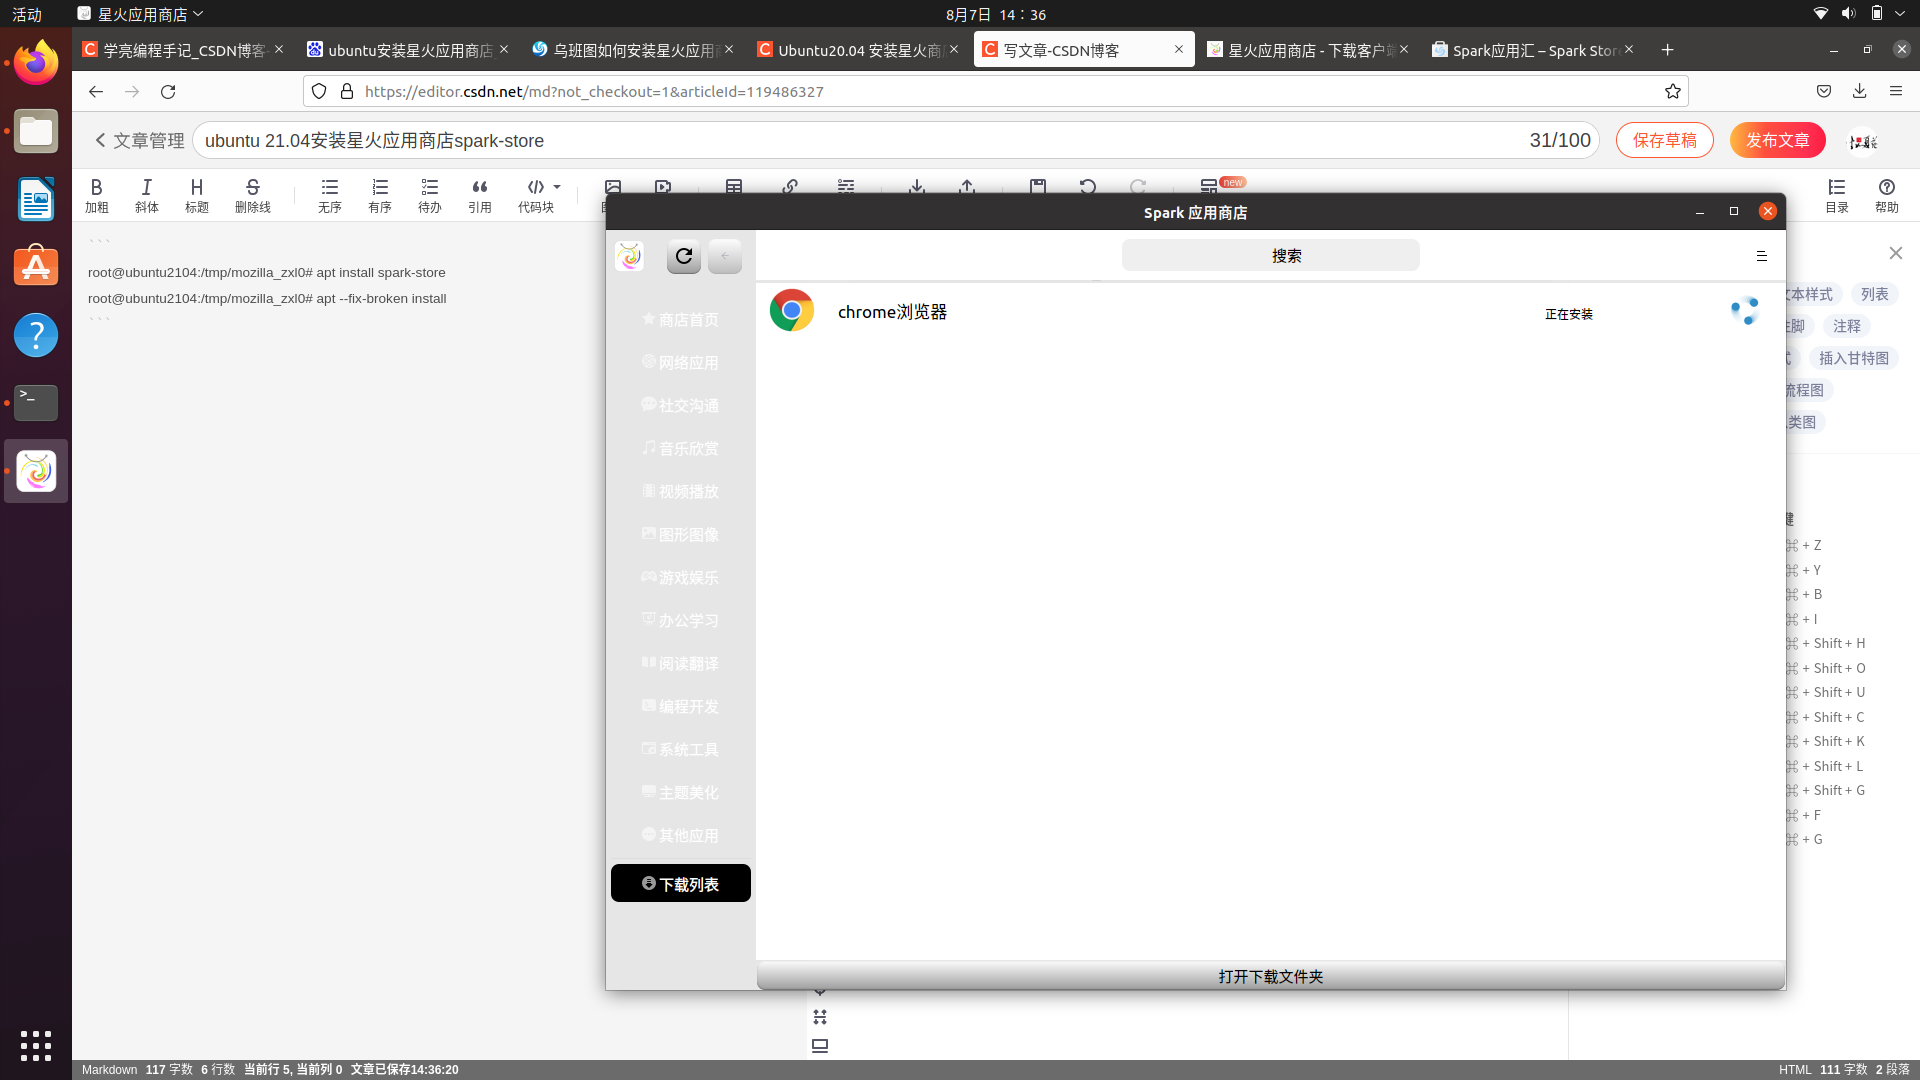The width and height of the screenshot is (1920, 1080).
Task: Open Ubuntu Software from dock
Action: click(36, 267)
